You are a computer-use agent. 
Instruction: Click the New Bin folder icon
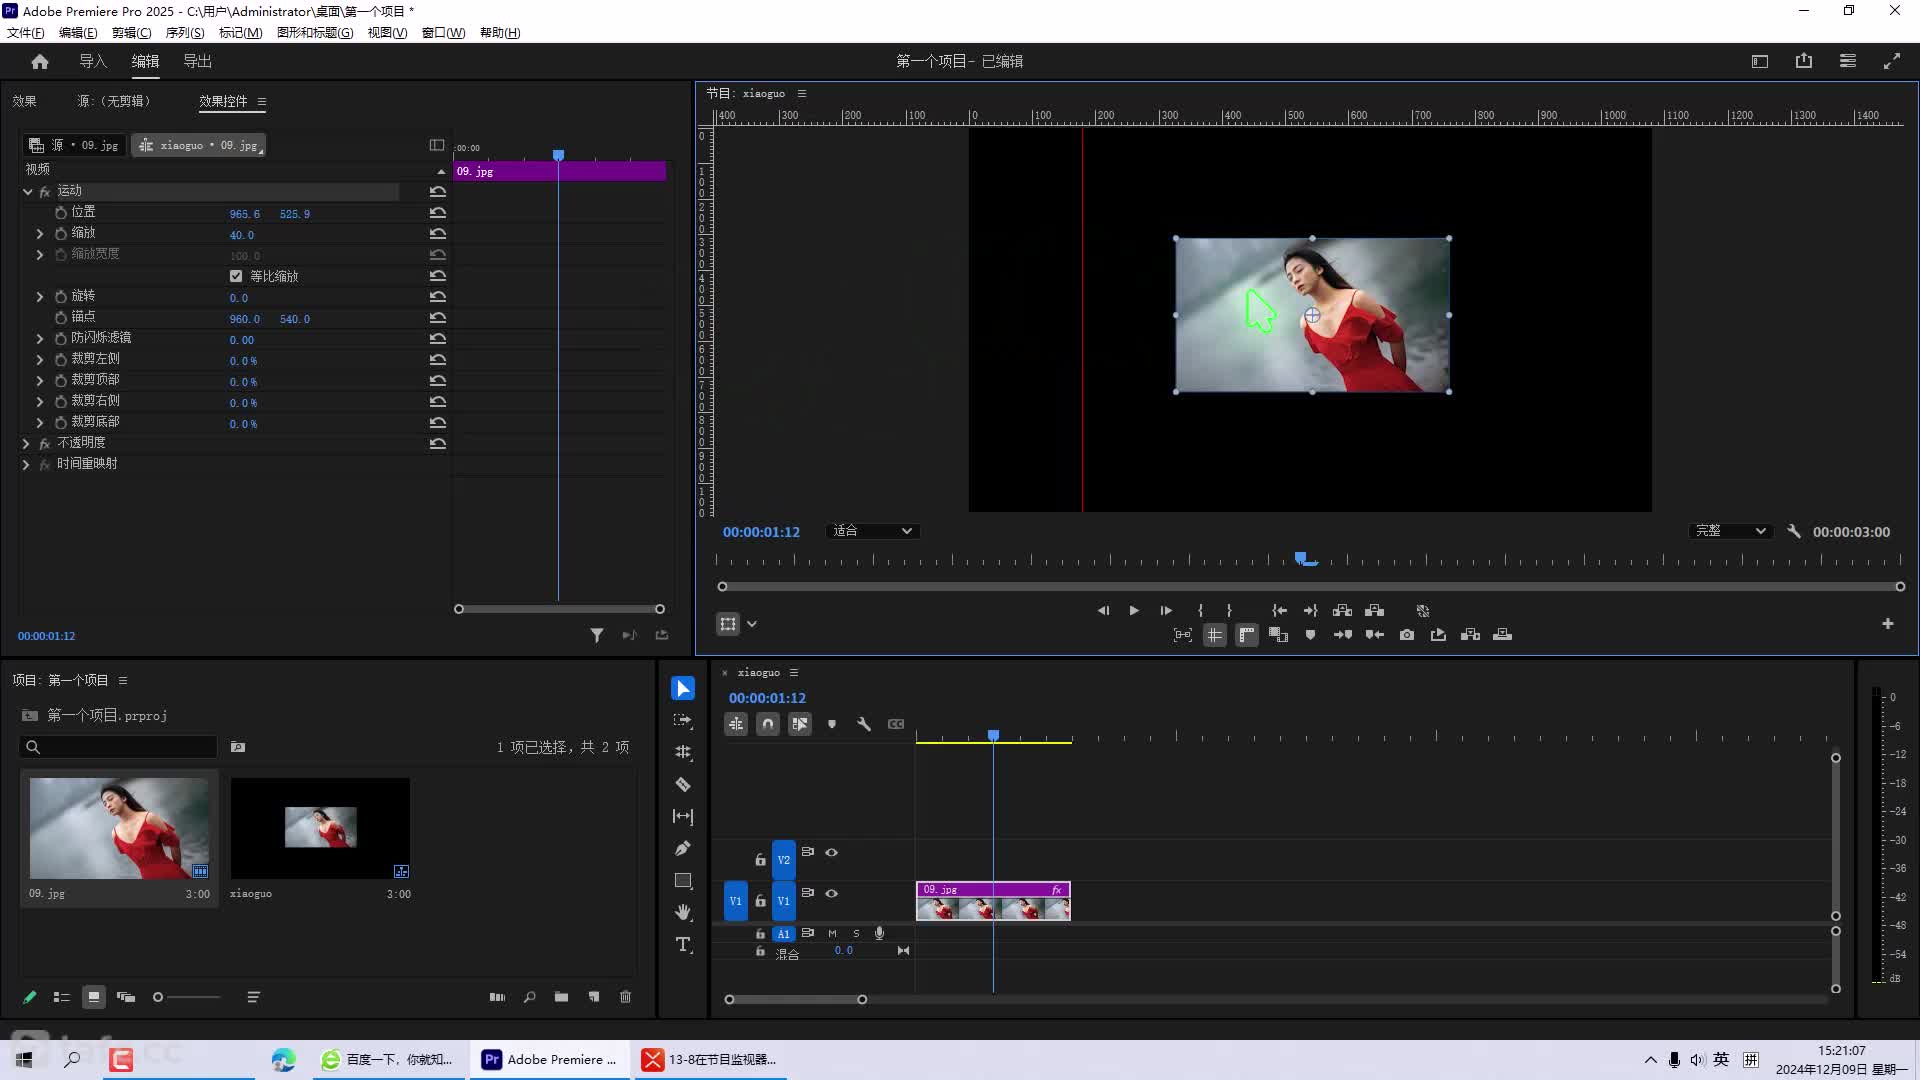click(x=561, y=997)
